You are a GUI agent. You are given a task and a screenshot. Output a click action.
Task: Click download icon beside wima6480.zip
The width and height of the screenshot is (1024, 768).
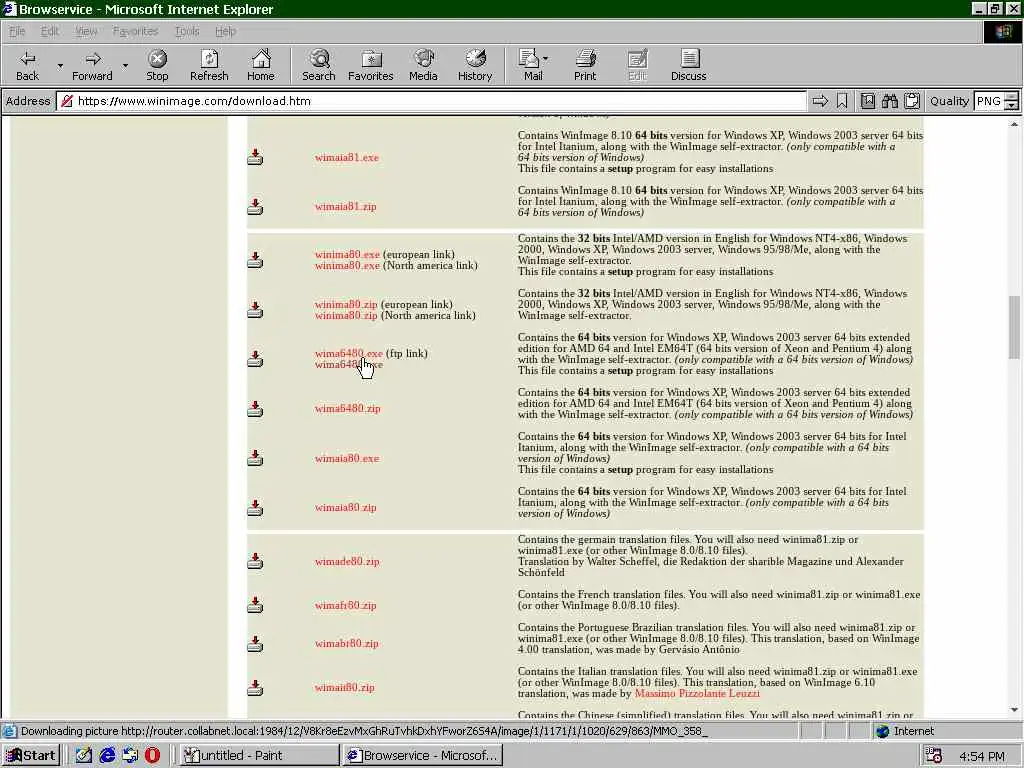[x=255, y=408]
